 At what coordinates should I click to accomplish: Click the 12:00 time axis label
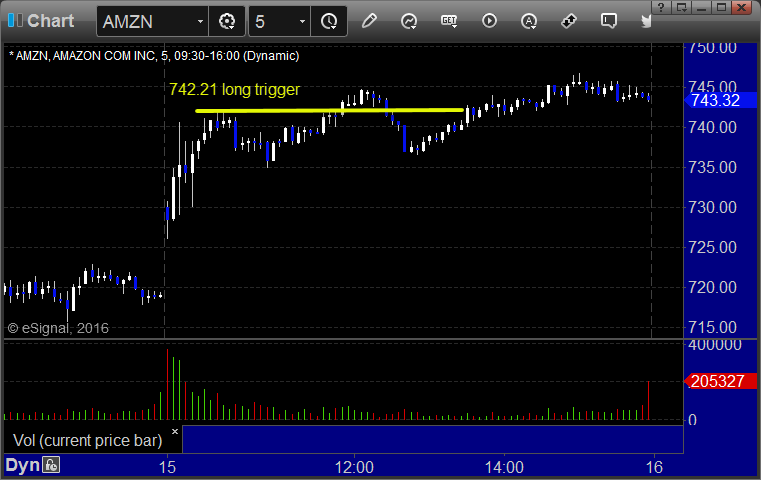pos(354,467)
